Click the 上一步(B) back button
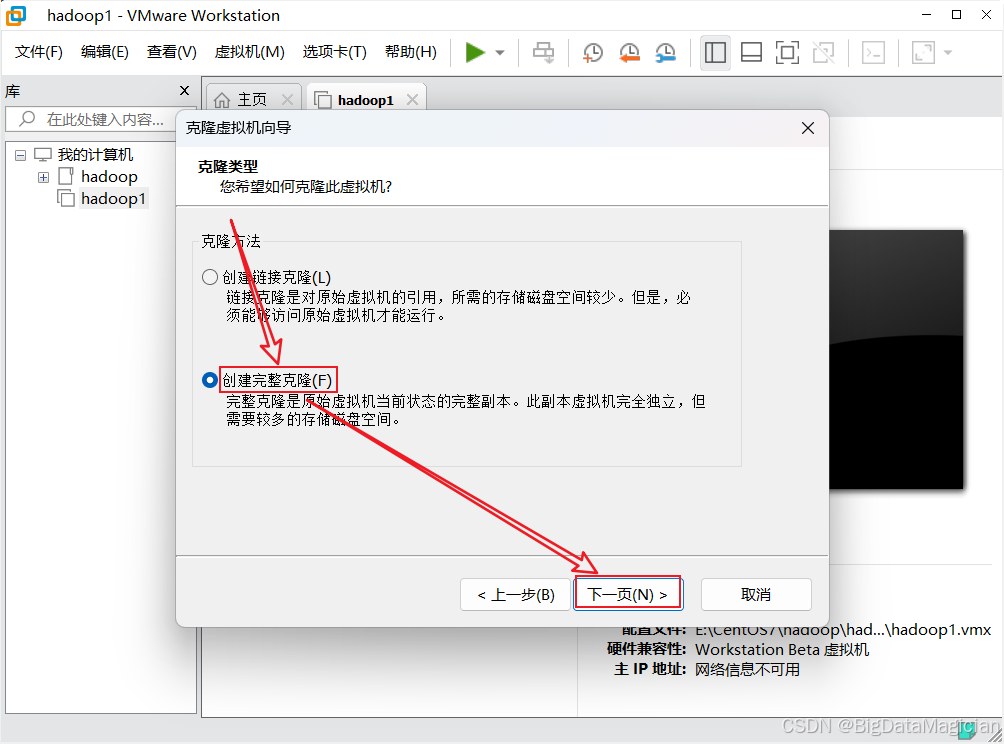Viewport: 1004px width, 744px height. click(515, 595)
